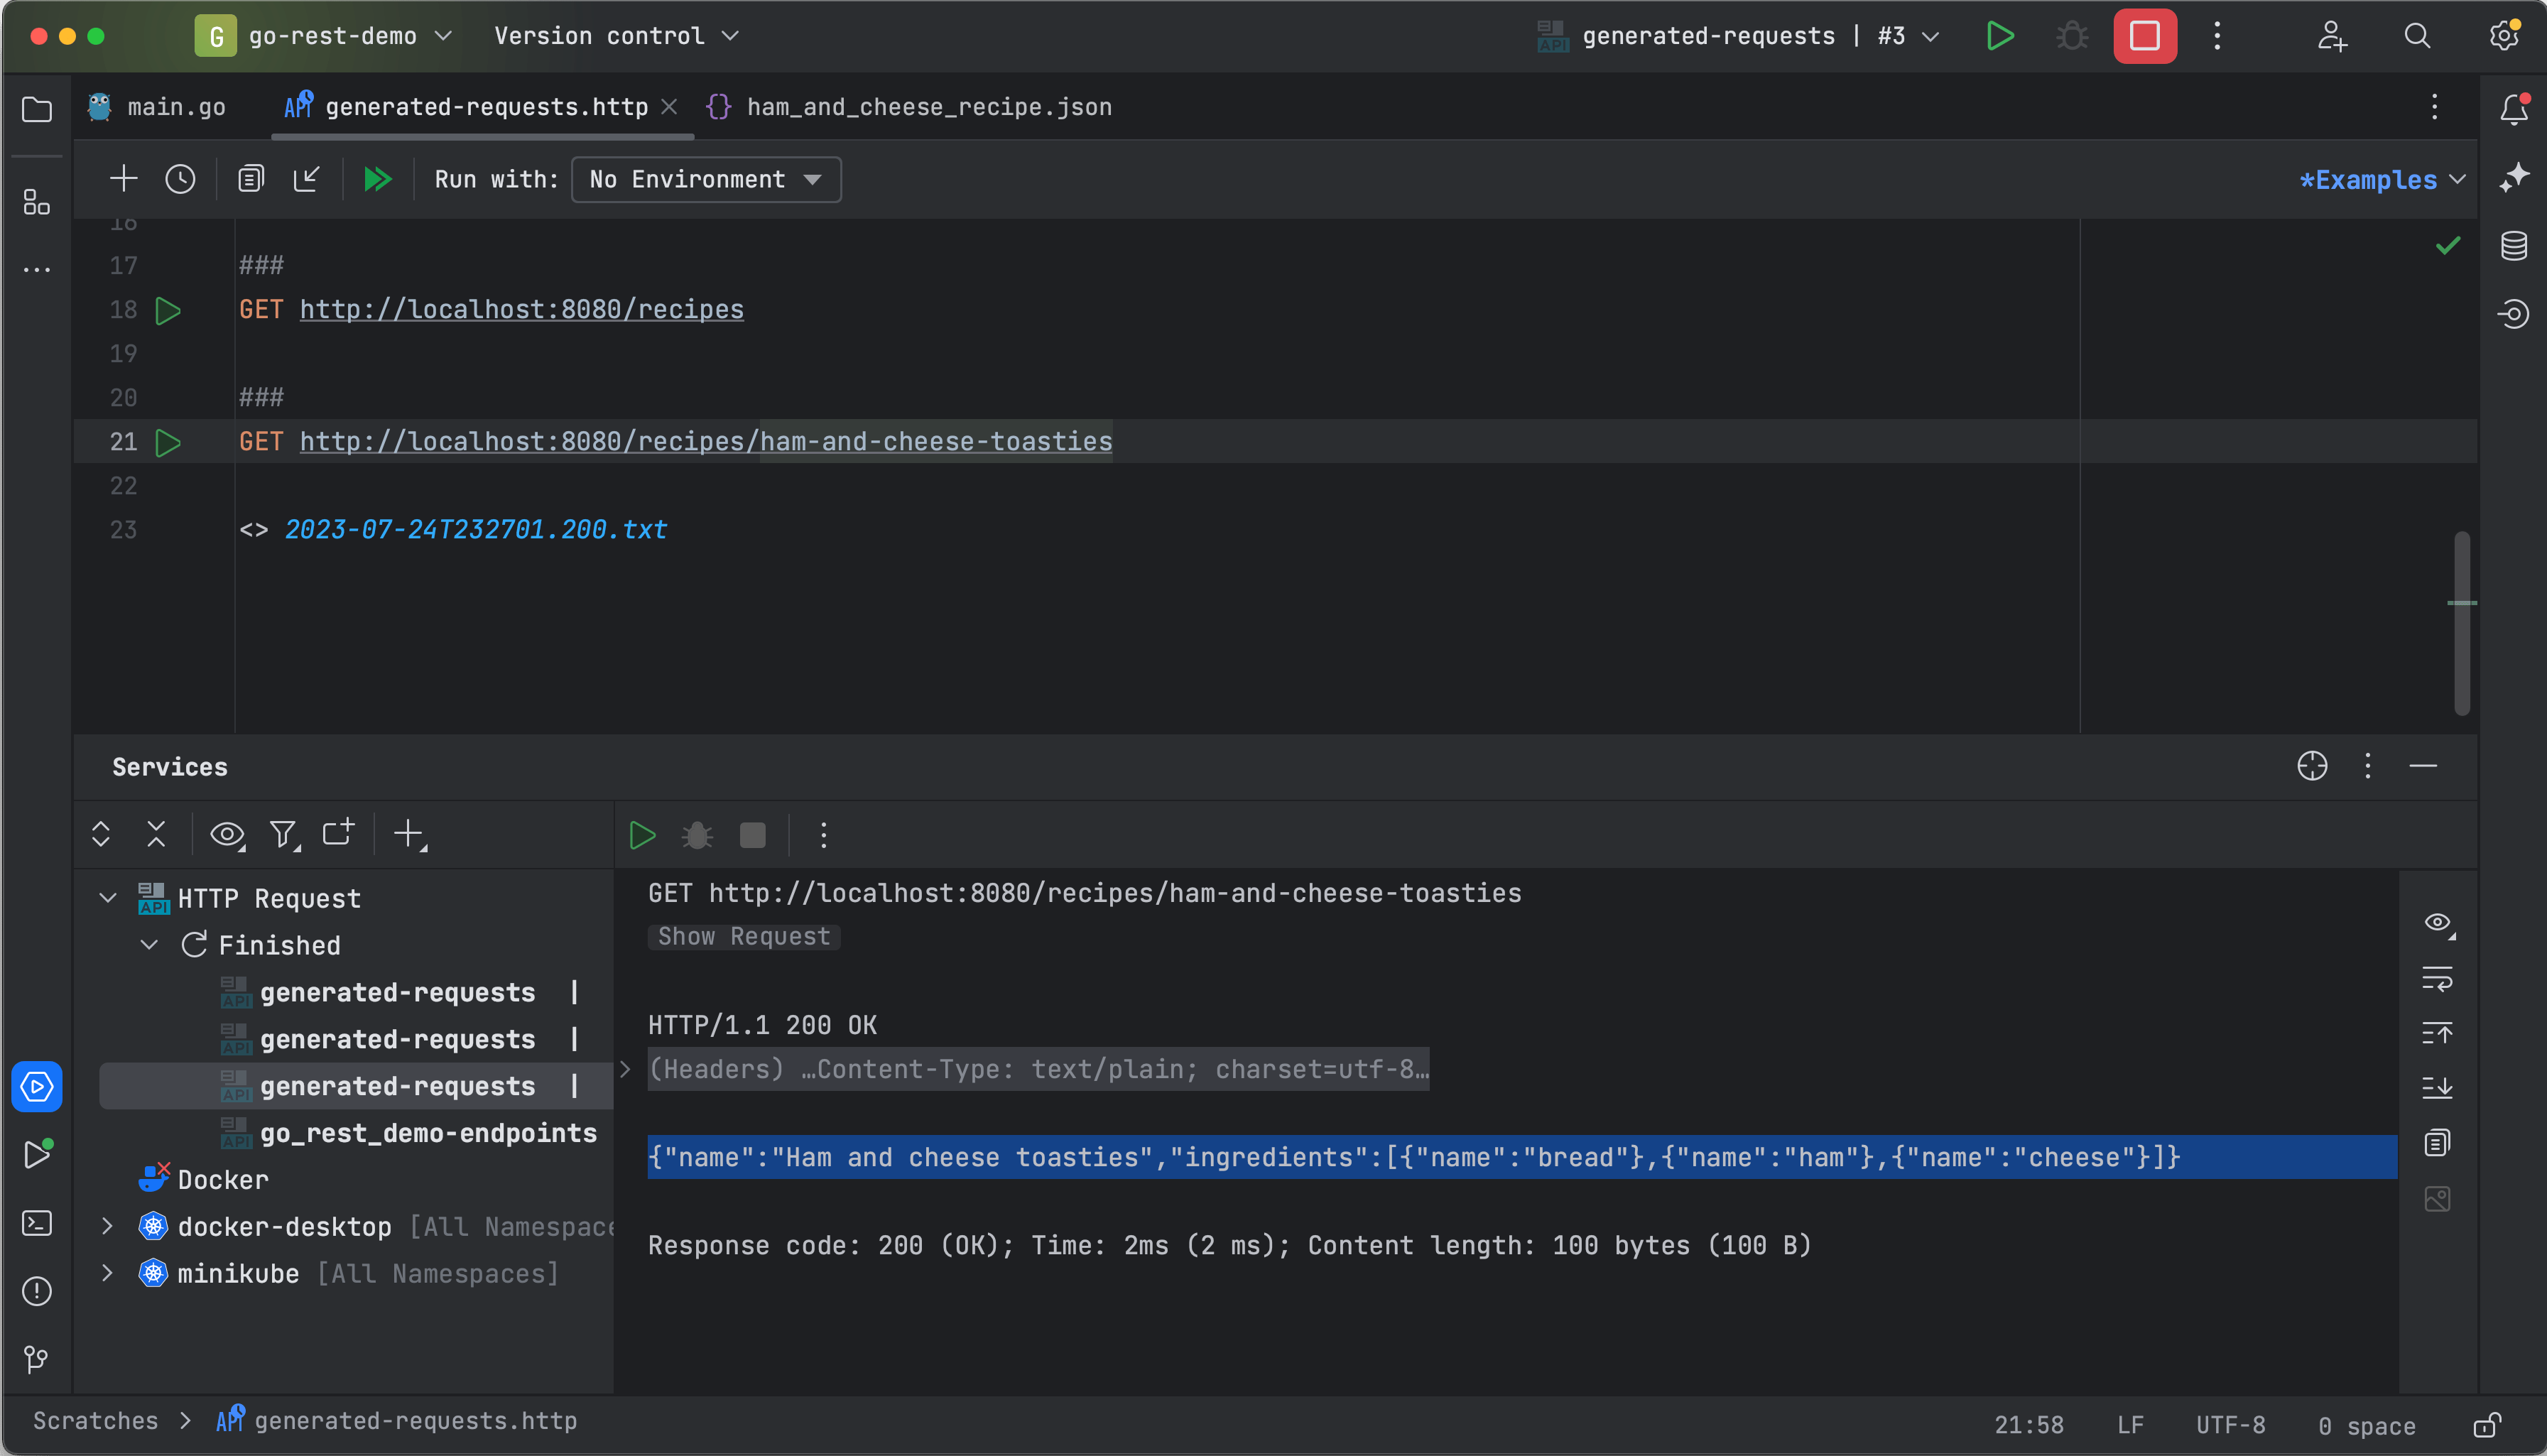2547x1456 pixels.
Task: Open request history with the clock icon
Action: click(180, 179)
